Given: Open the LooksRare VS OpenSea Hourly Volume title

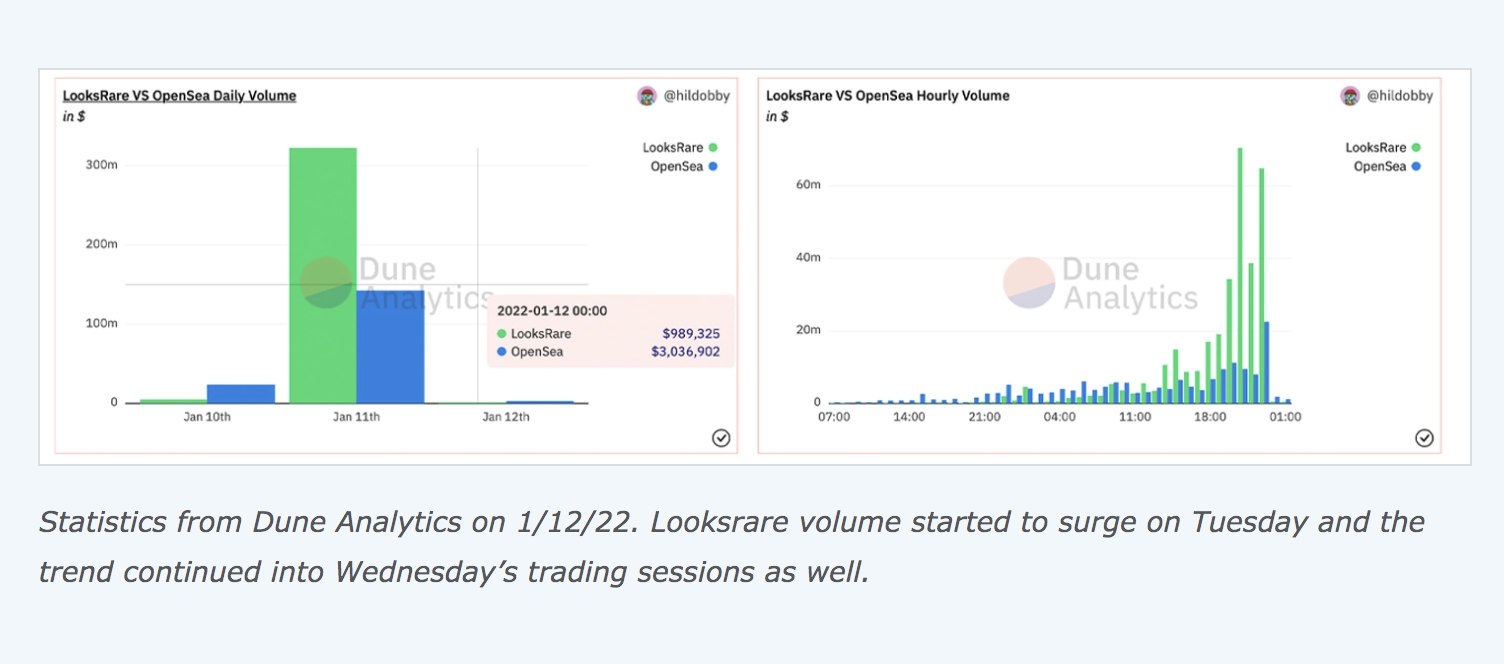Looking at the screenshot, I should click(887, 96).
